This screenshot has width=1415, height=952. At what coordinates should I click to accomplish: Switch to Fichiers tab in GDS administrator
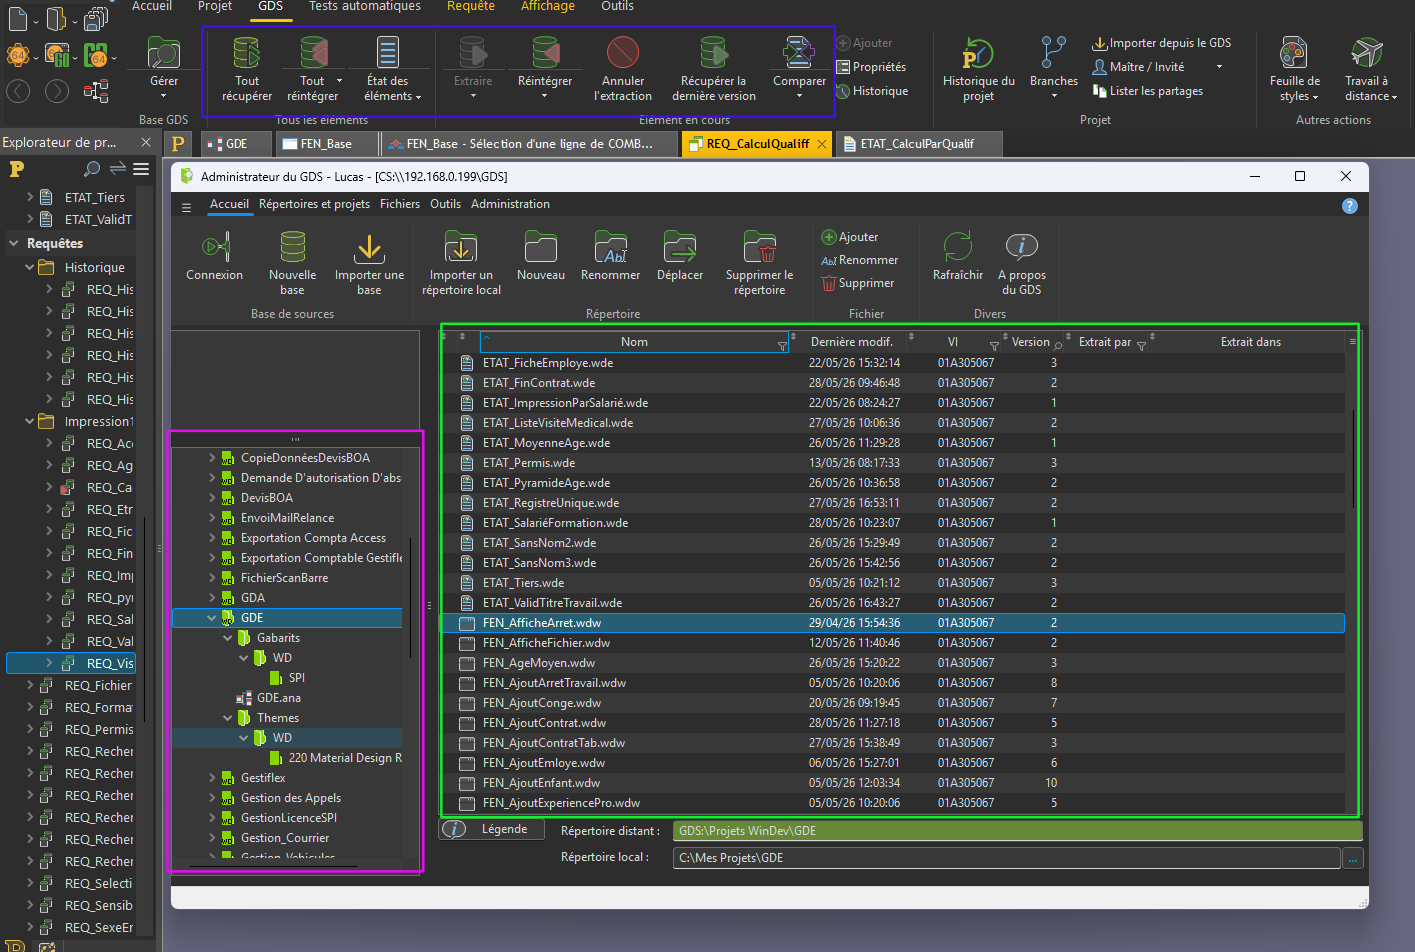click(400, 204)
